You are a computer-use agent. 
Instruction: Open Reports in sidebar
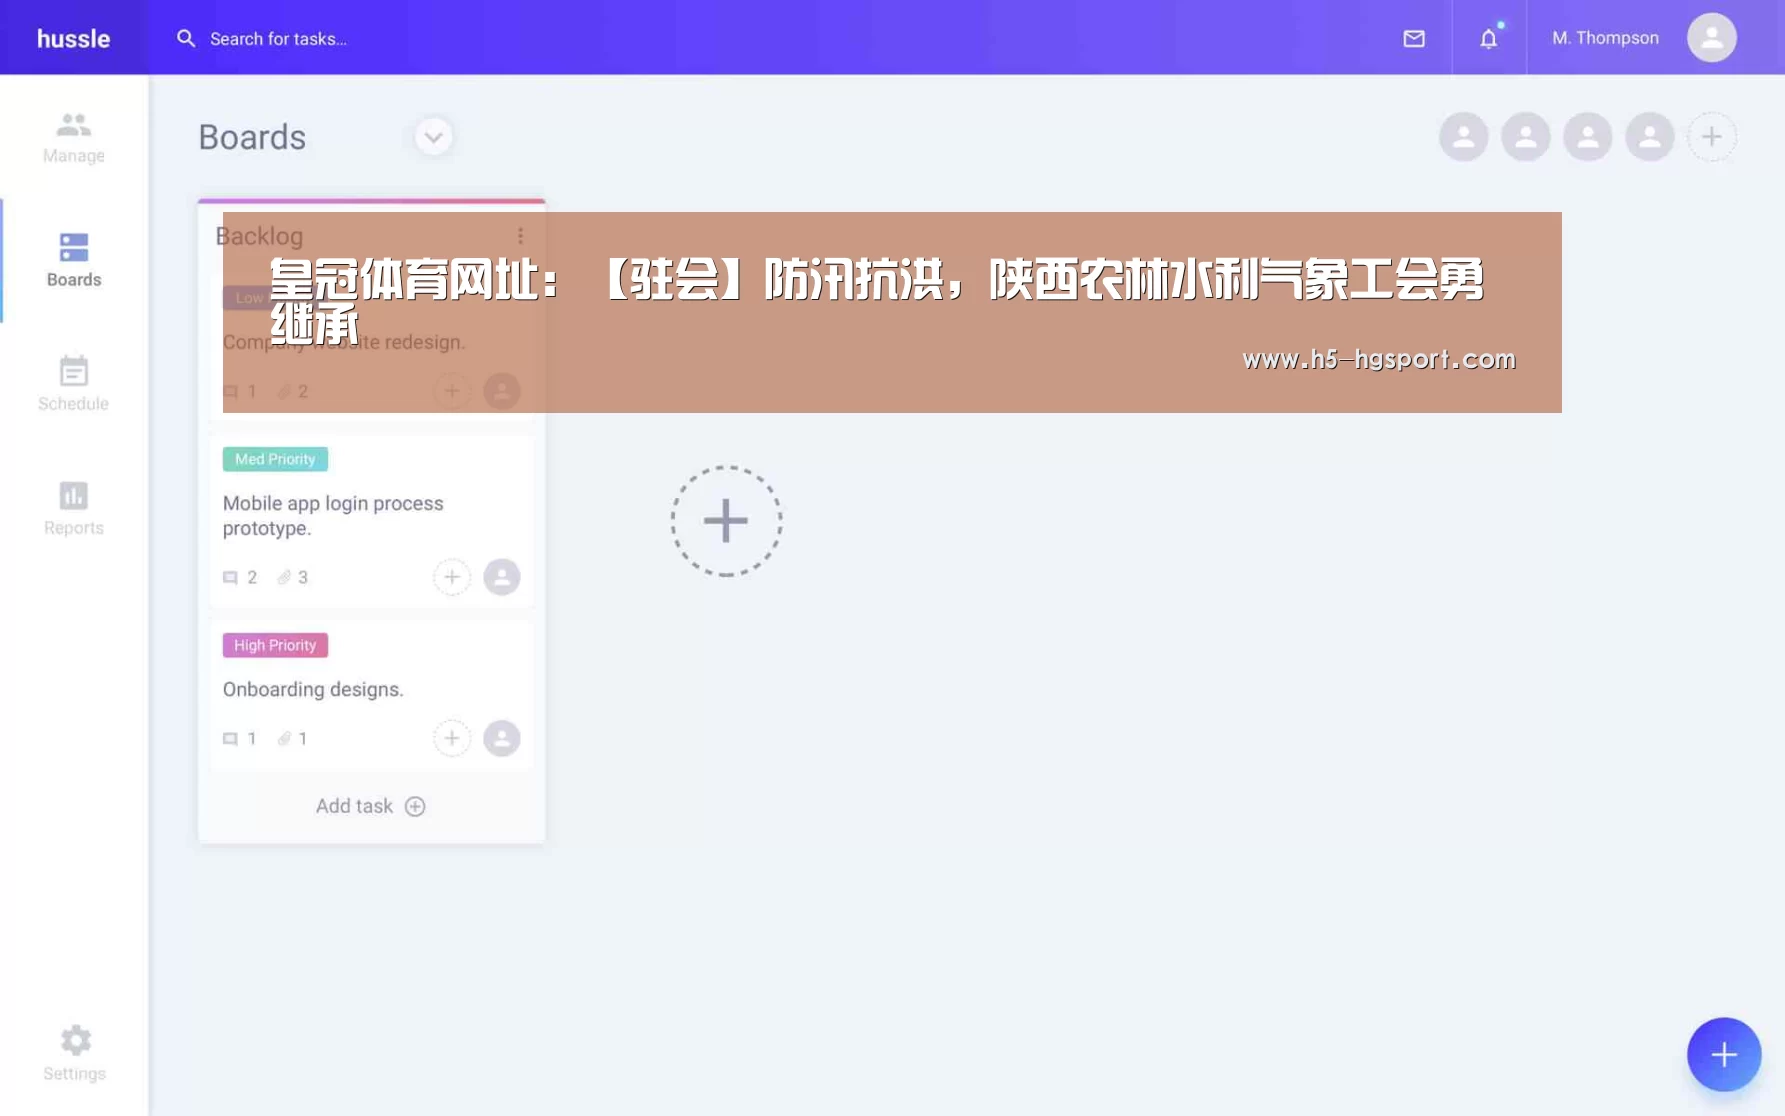[73, 508]
